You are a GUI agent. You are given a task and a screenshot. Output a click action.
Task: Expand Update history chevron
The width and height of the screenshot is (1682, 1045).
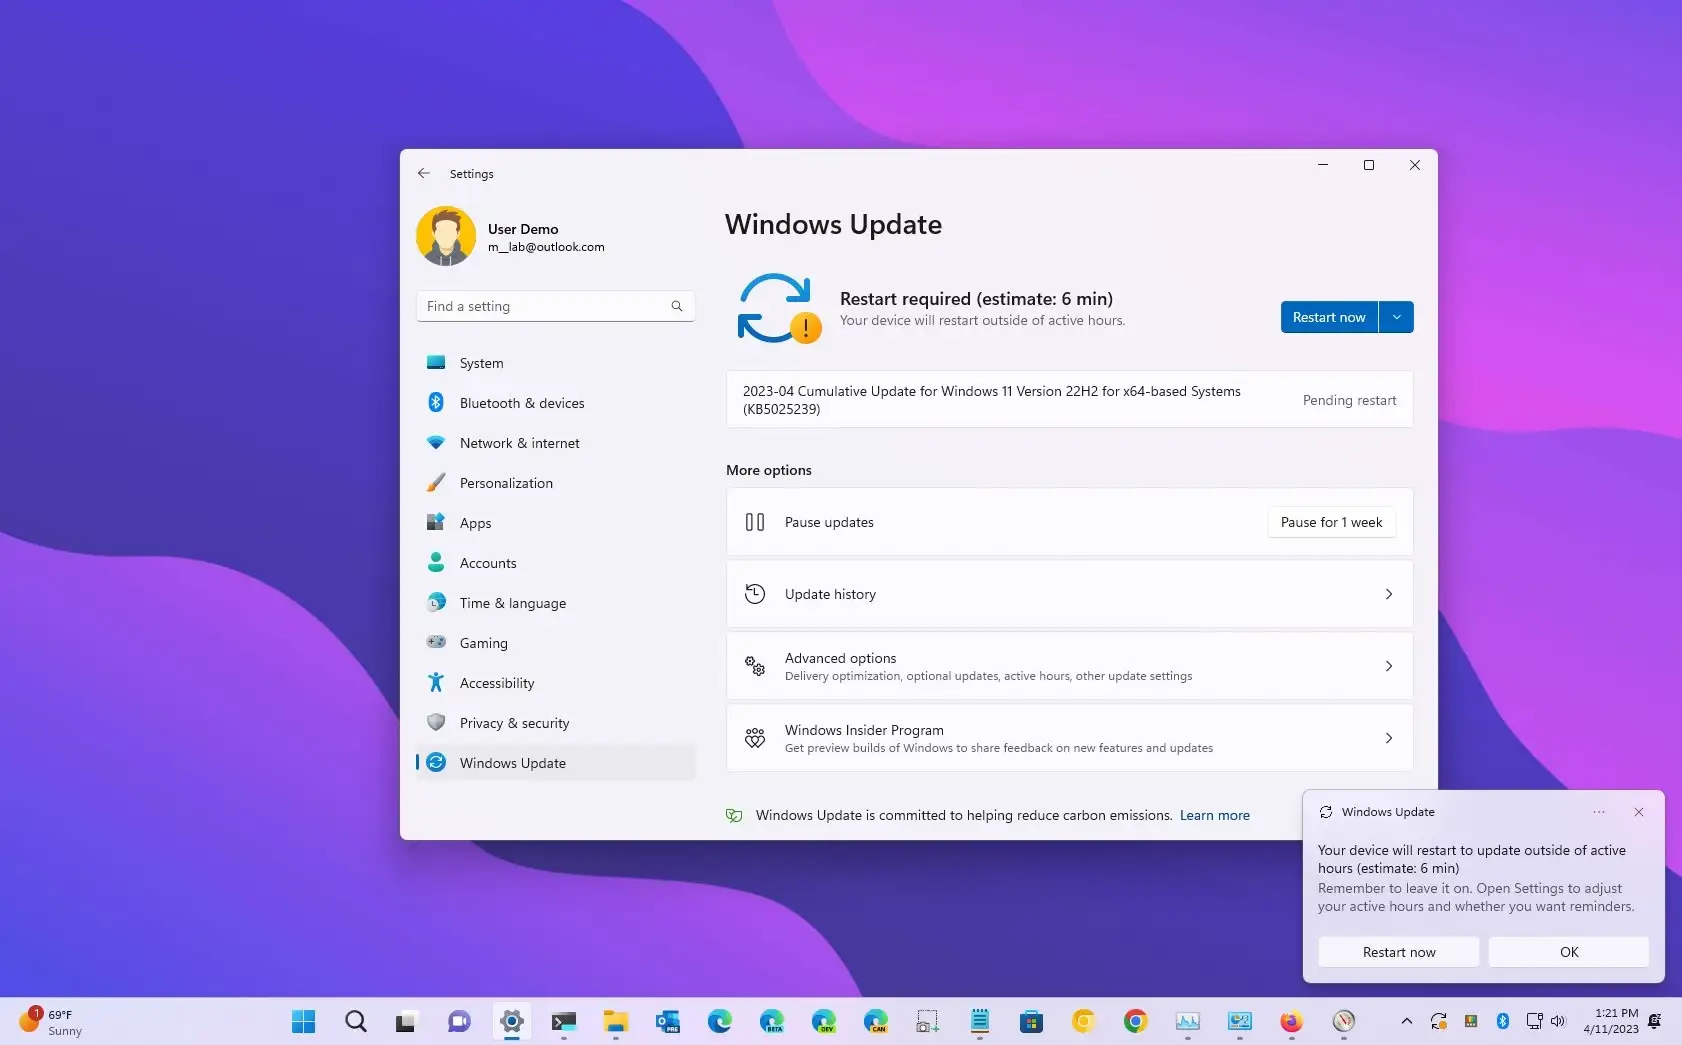[x=1389, y=594]
